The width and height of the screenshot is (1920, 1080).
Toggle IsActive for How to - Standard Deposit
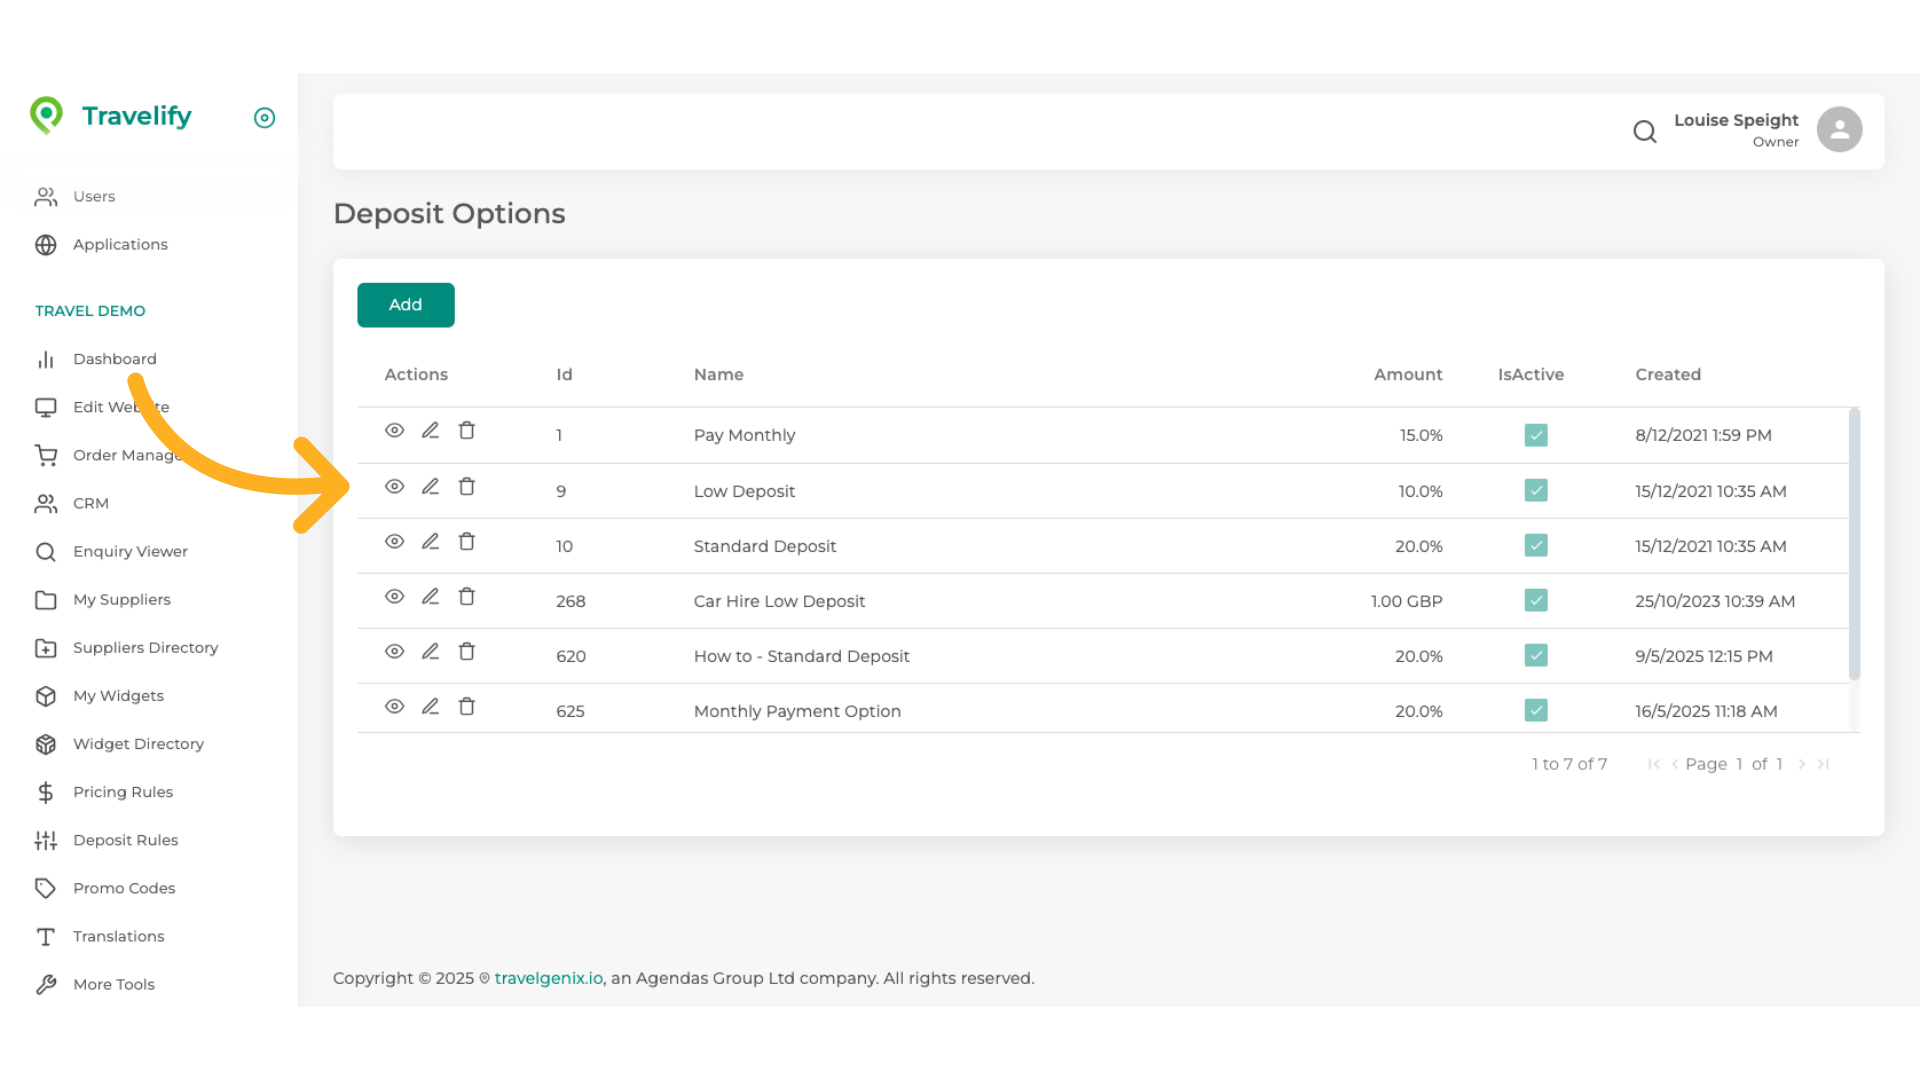1536,656
